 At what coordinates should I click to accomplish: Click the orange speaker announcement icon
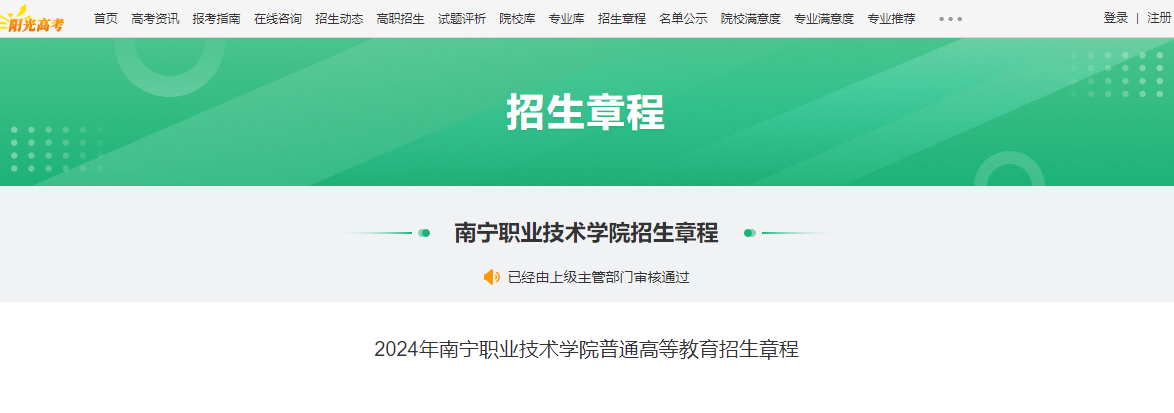[492, 278]
